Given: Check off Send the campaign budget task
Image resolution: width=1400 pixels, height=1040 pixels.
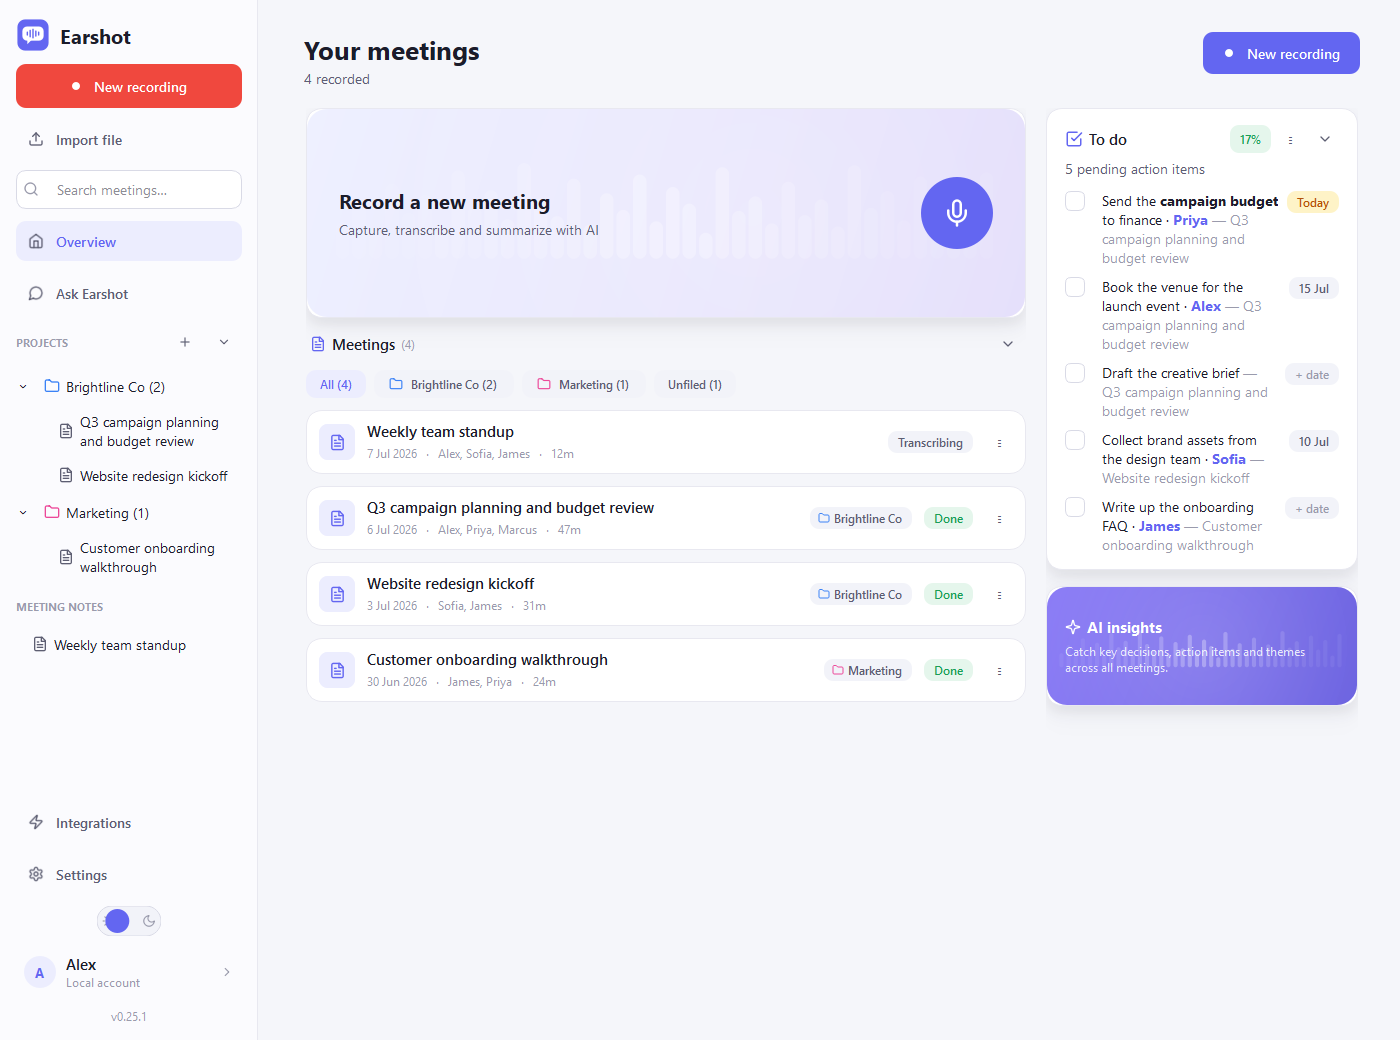Looking at the screenshot, I should [1075, 201].
